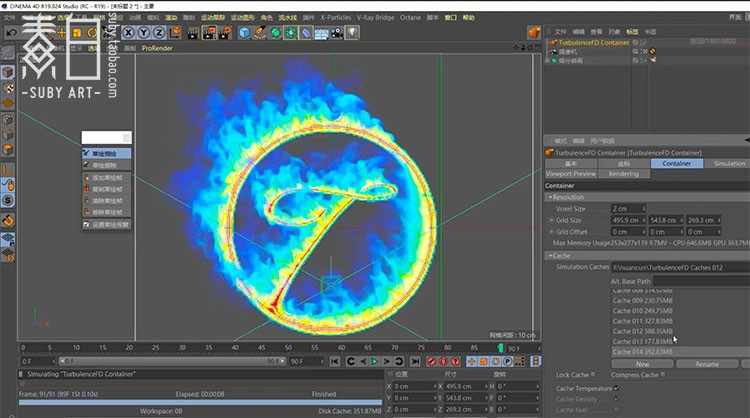Step to the next frame
The image size is (750, 418).
[386, 362]
